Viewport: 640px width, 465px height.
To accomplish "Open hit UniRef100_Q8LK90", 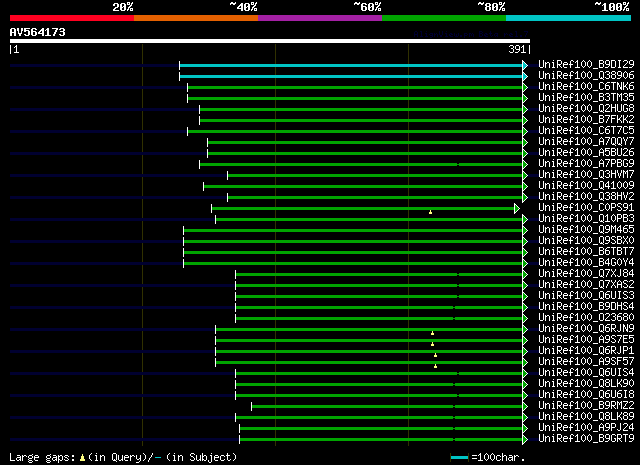I will [586, 384].
